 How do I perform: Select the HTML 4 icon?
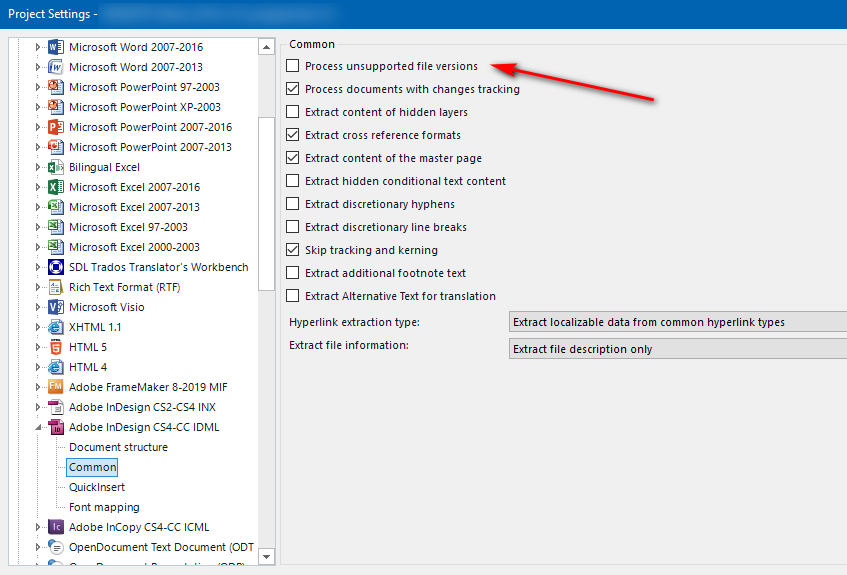tap(56, 367)
